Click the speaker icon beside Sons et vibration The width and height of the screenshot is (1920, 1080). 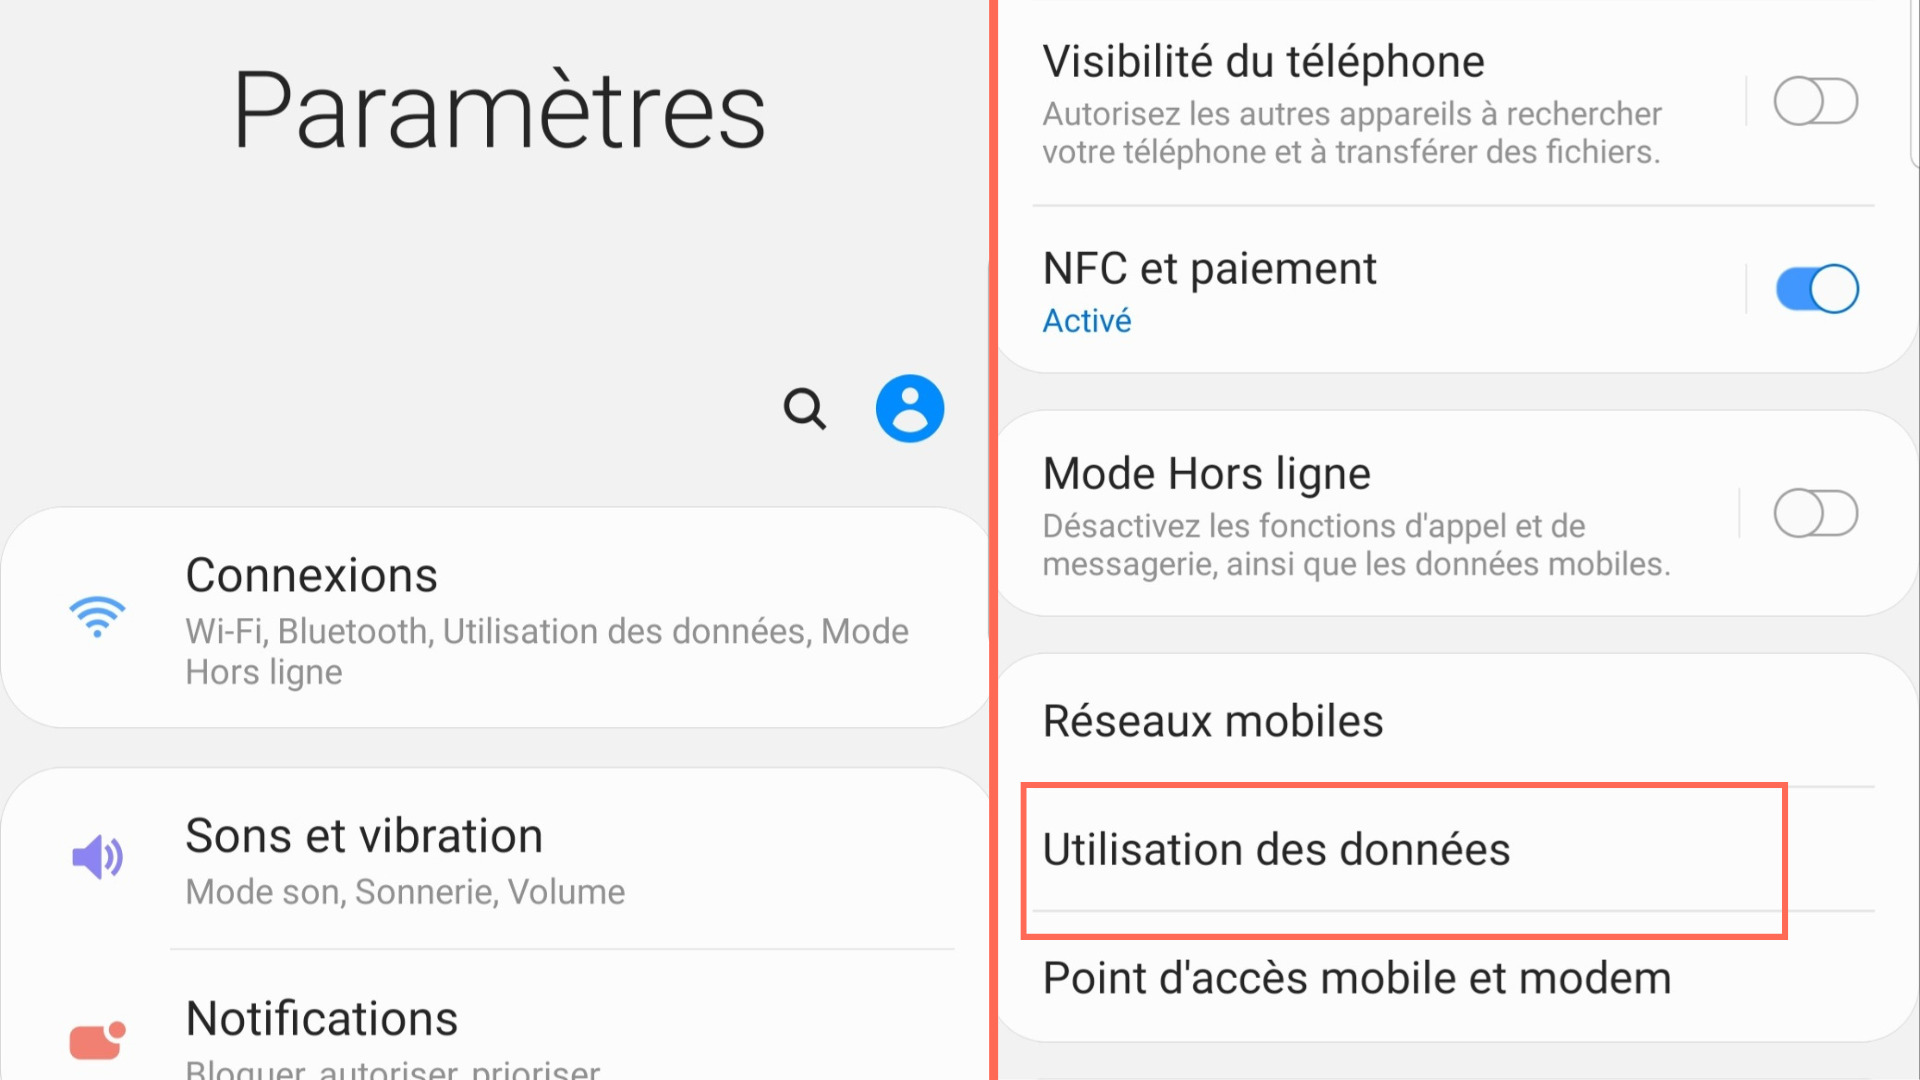click(97, 858)
